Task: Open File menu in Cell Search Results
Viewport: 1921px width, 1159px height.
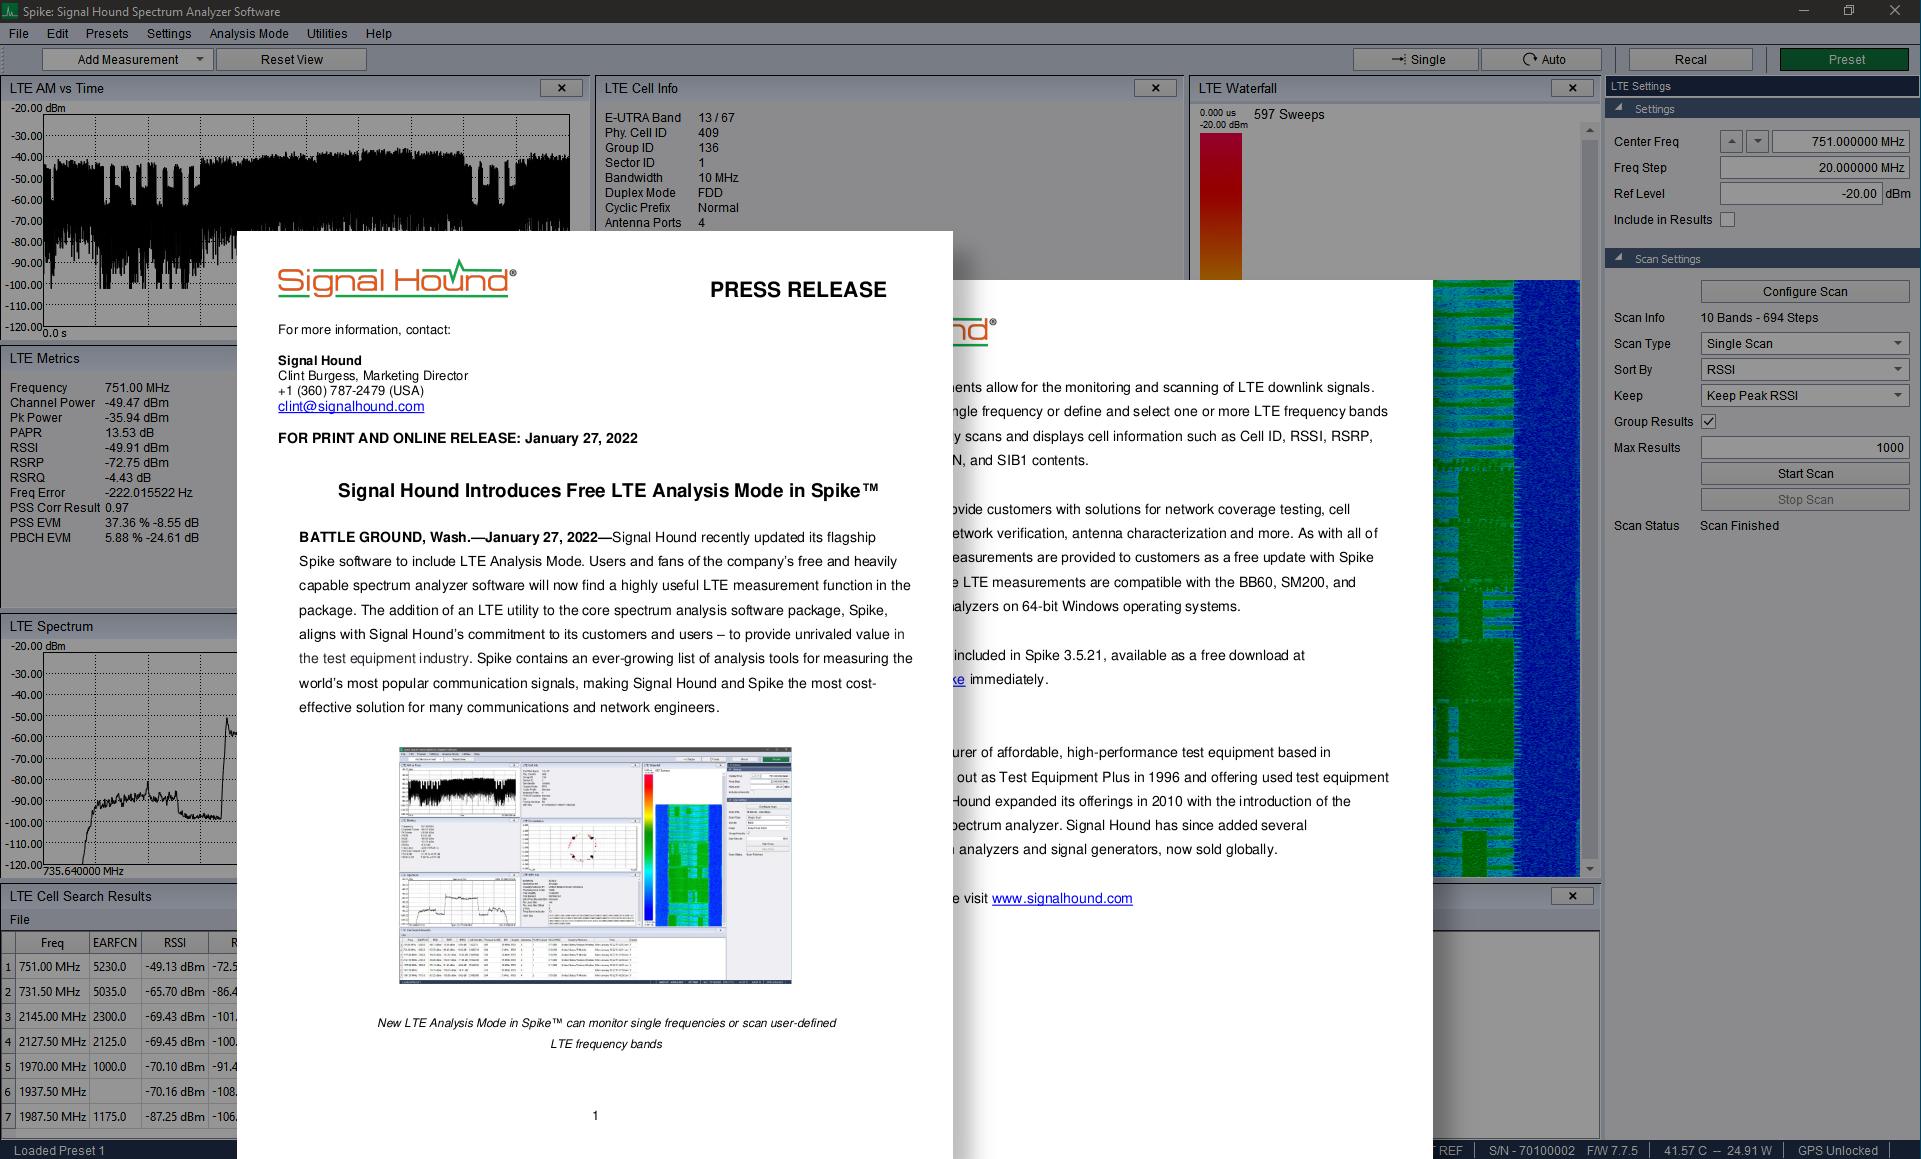Action: (x=20, y=920)
